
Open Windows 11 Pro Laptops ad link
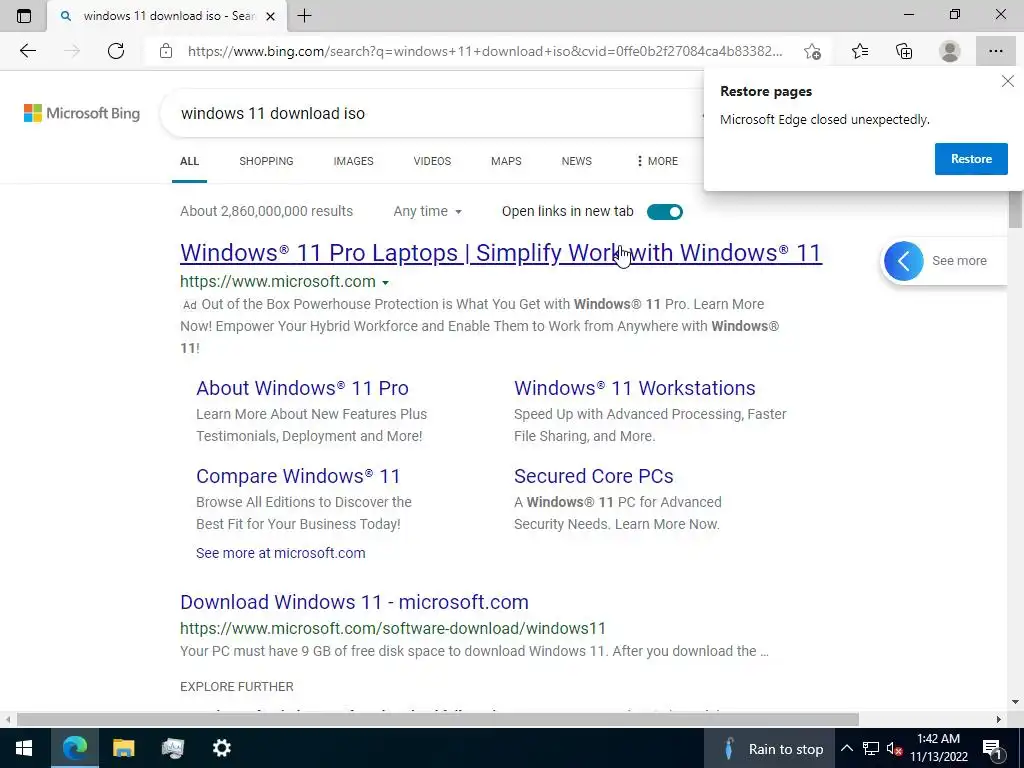(x=501, y=253)
